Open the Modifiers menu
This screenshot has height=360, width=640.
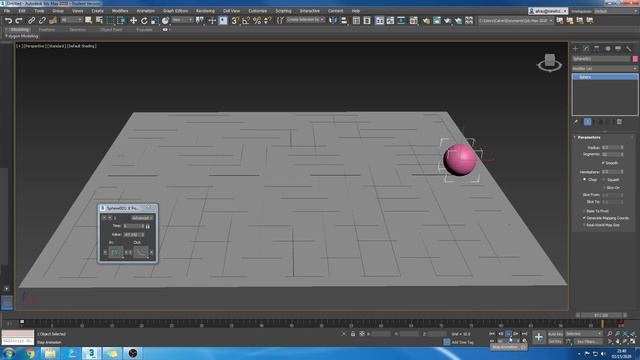pos(120,11)
